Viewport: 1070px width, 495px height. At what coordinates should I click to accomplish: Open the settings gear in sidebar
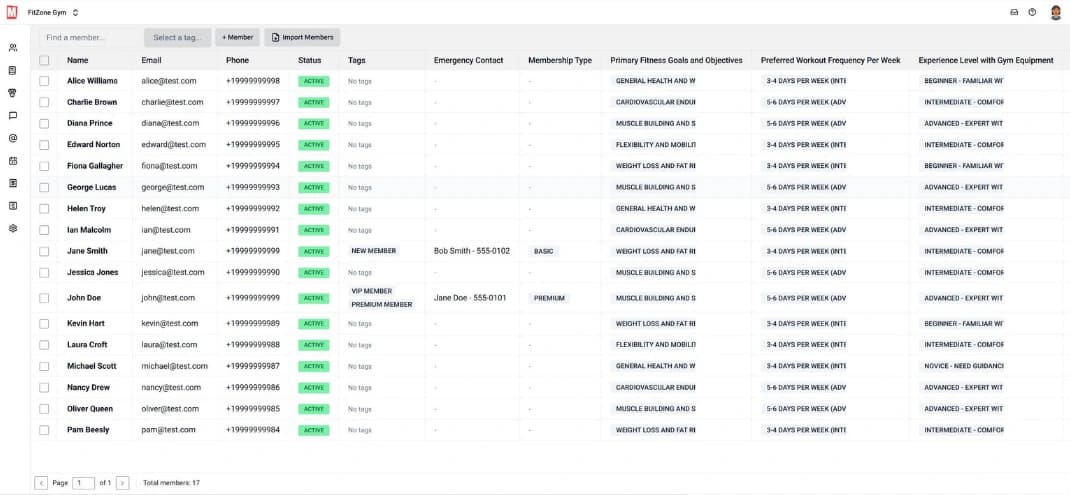(x=13, y=228)
